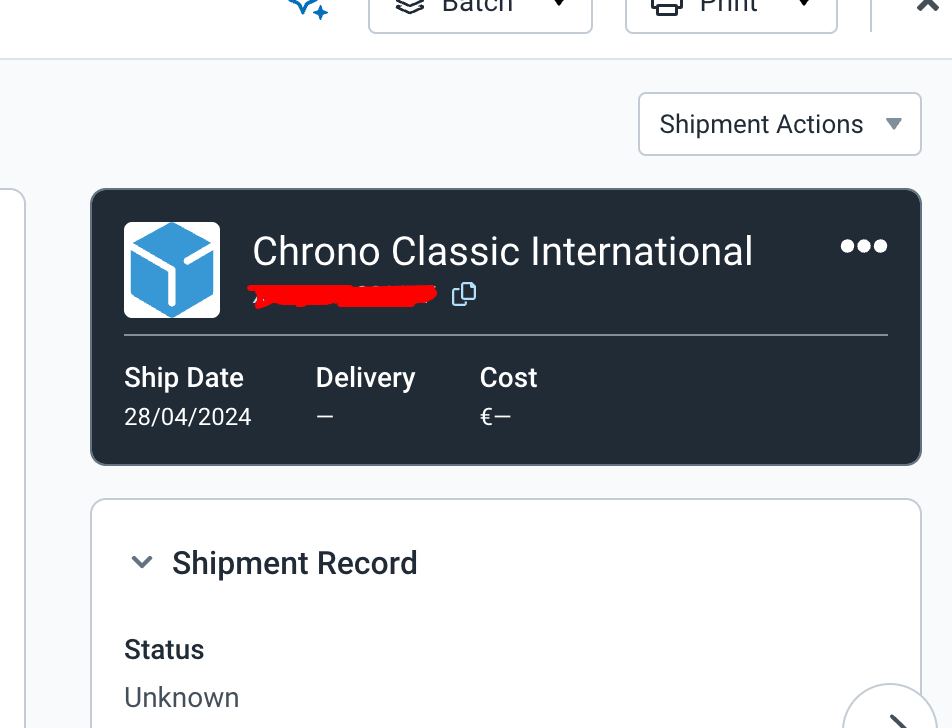Screen dimensions: 952x728
Task: Open the Shipment Actions dropdown
Action: (x=780, y=124)
